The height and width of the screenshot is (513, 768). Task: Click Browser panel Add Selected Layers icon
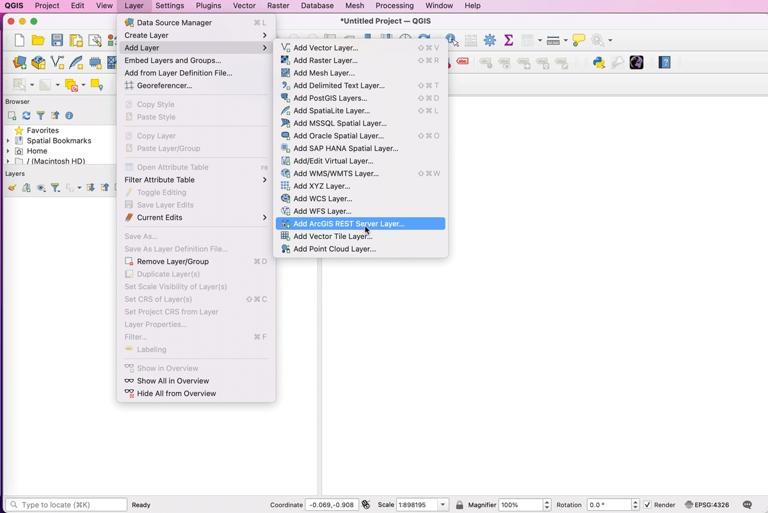(x=12, y=116)
